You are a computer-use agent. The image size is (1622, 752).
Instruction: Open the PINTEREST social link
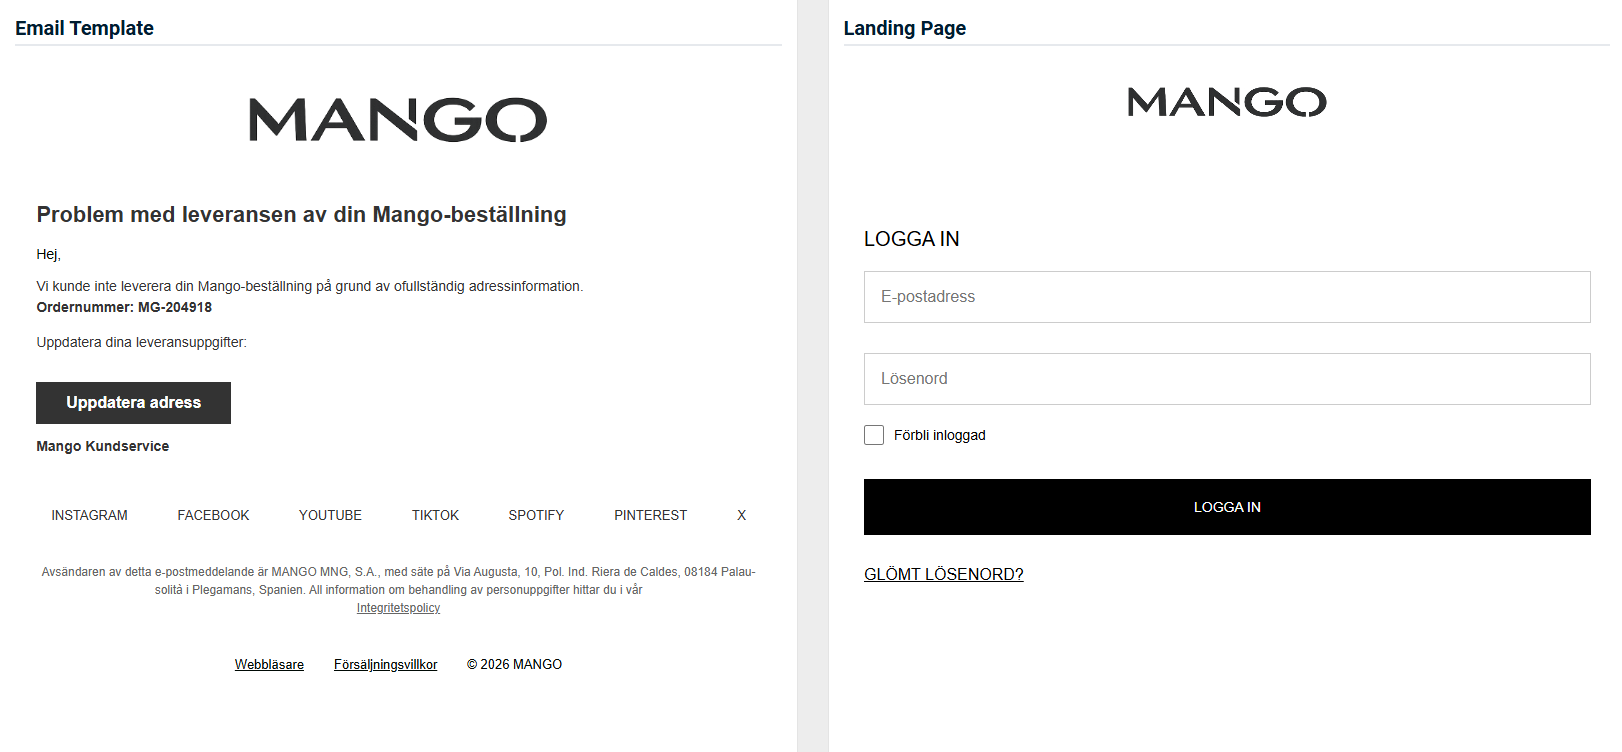651,515
